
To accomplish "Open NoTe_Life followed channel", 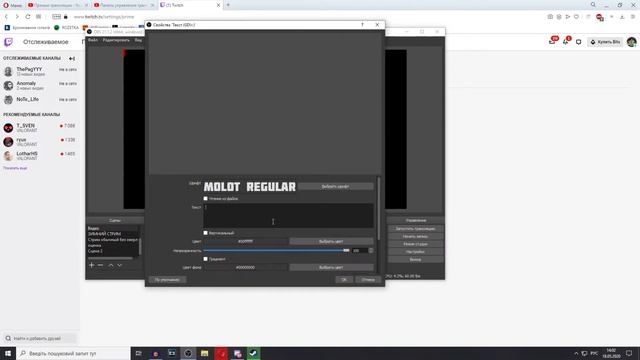I will (x=40, y=99).
